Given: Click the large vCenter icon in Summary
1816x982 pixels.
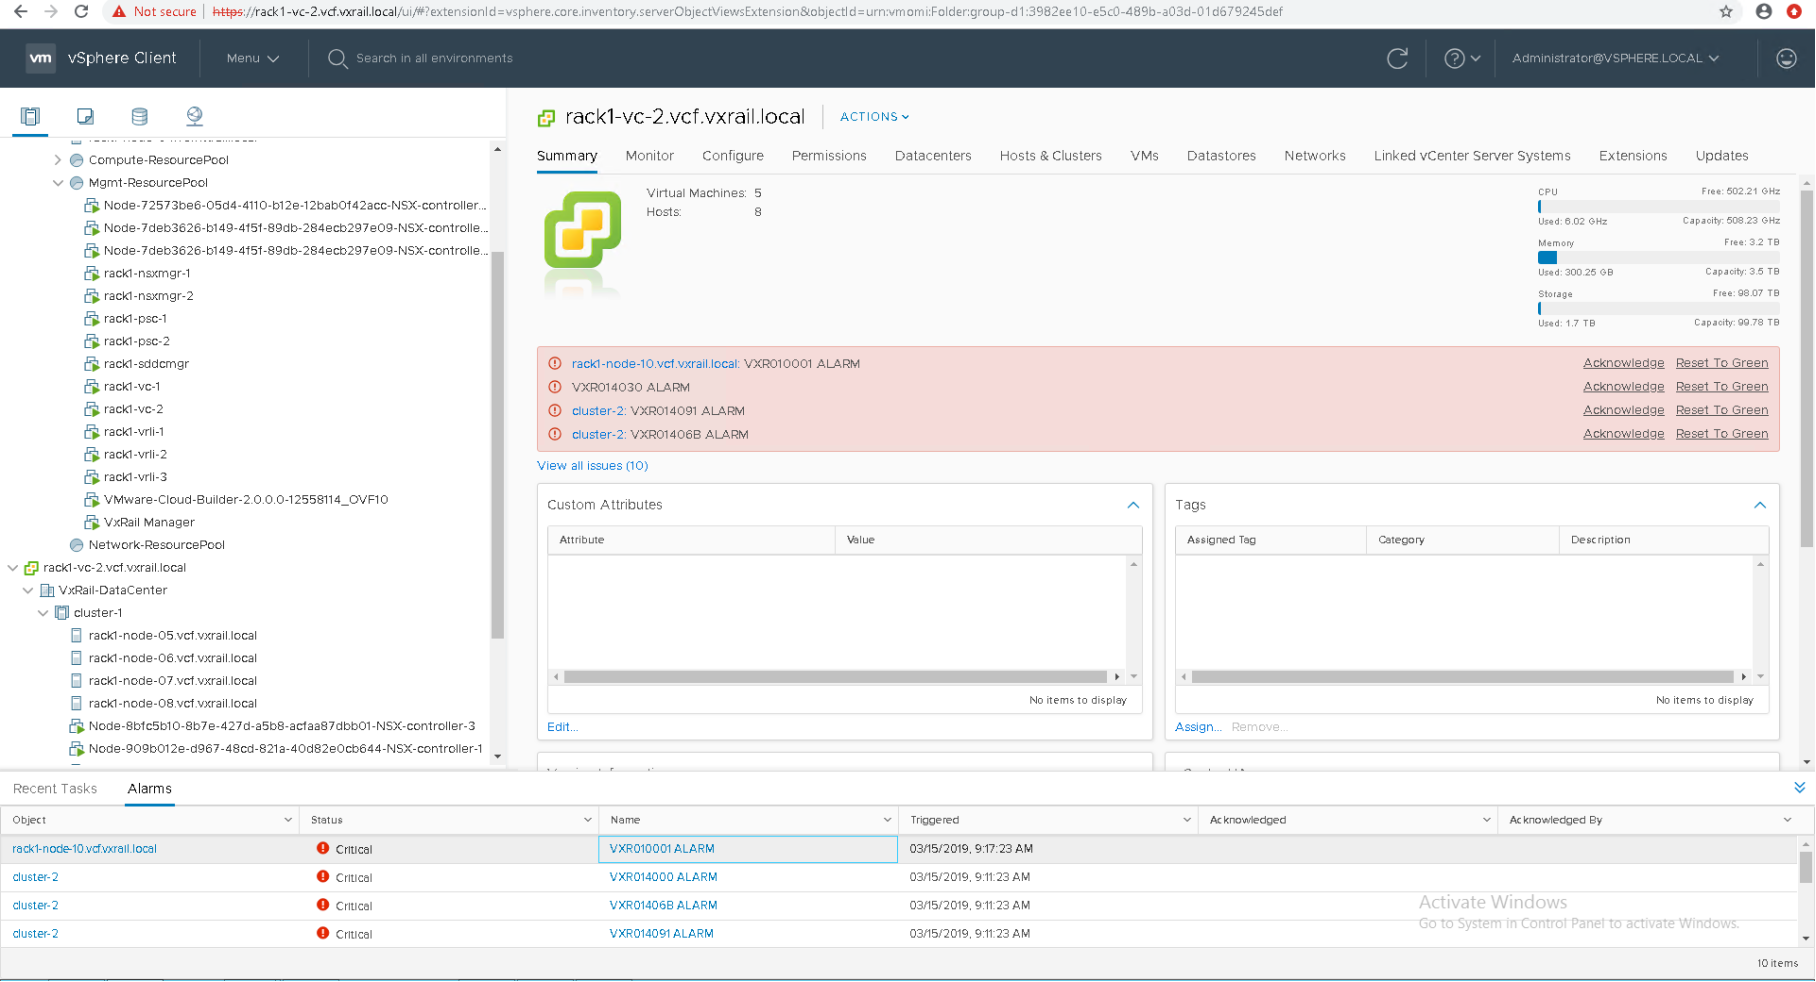Looking at the screenshot, I should 582,229.
